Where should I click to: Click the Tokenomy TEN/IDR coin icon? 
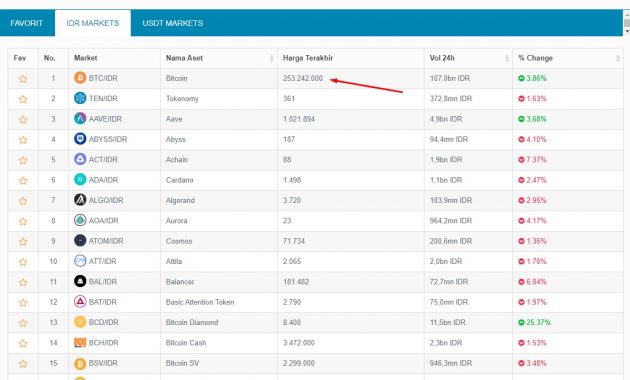(x=80, y=98)
